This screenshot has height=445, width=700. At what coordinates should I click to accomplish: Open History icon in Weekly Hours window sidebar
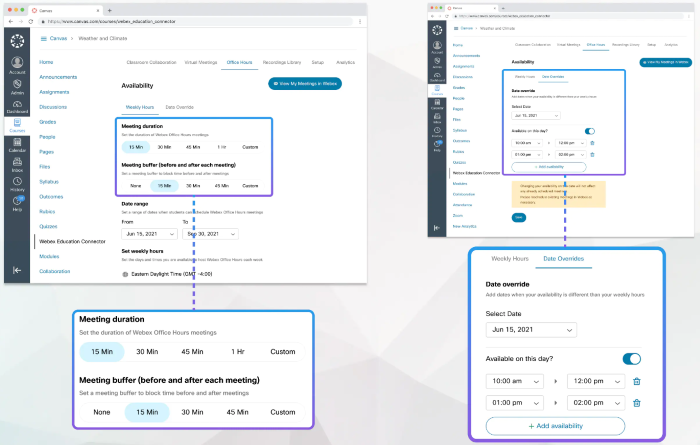[17, 184]
